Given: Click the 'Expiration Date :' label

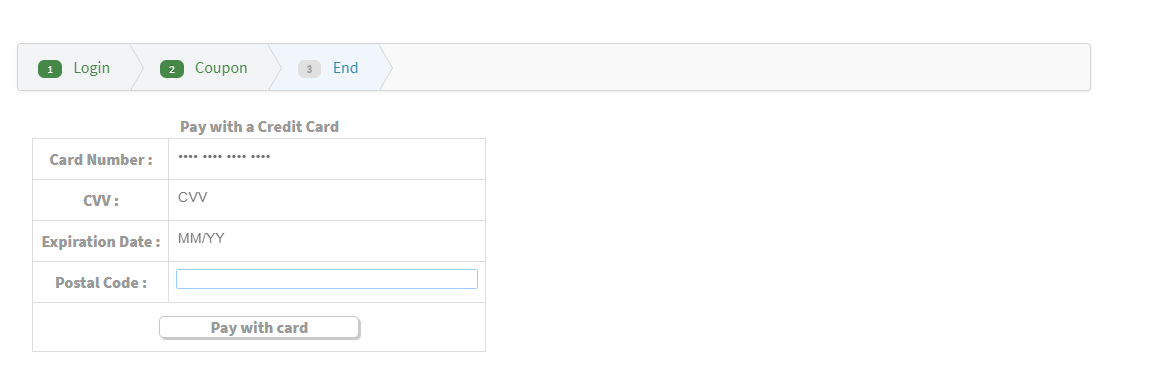Looking at the screenshot, I should [101, 242].
